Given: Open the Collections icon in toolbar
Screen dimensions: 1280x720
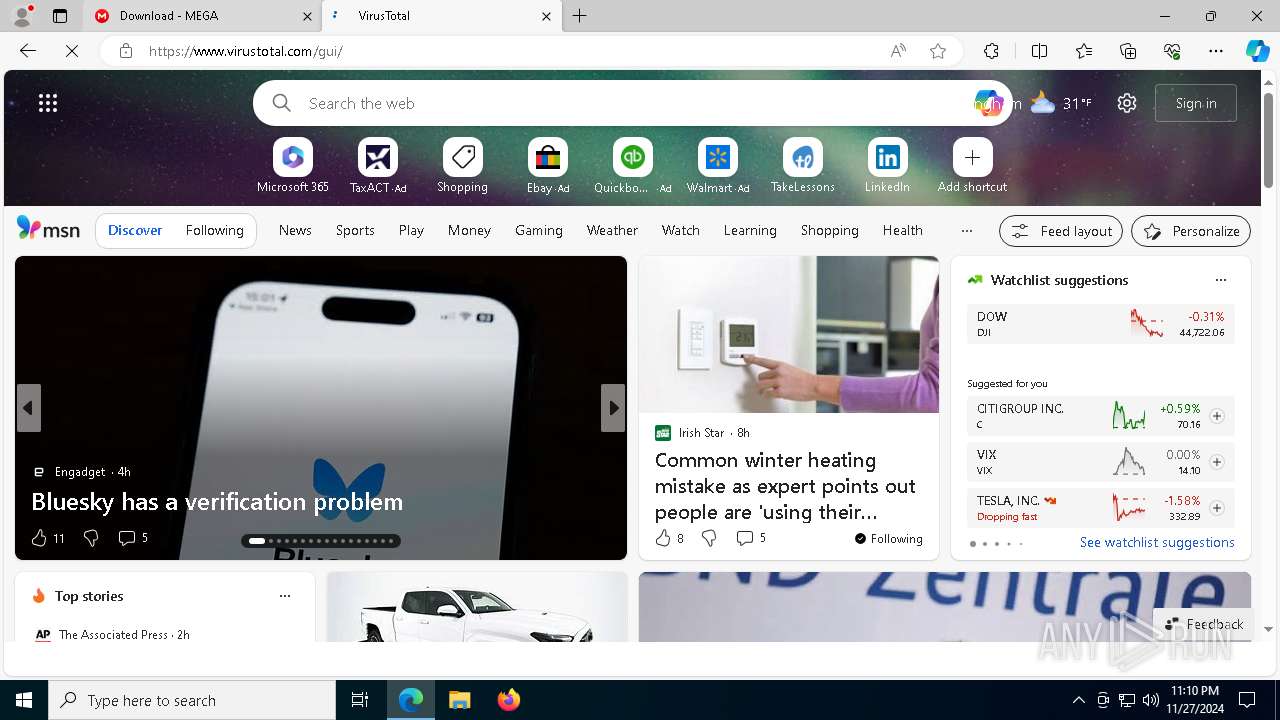Looking at the screenshot, I should click(1128, 51).
